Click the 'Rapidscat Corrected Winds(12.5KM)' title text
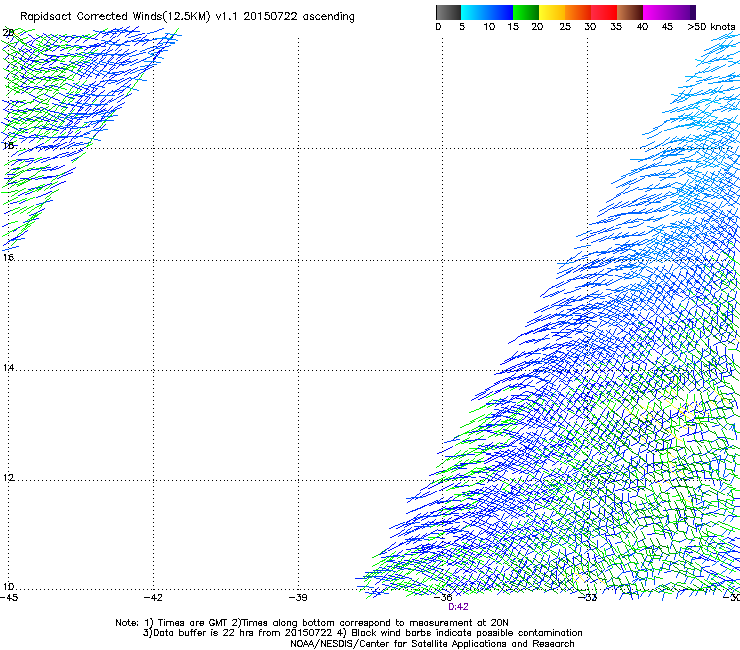 pos(115,17)
